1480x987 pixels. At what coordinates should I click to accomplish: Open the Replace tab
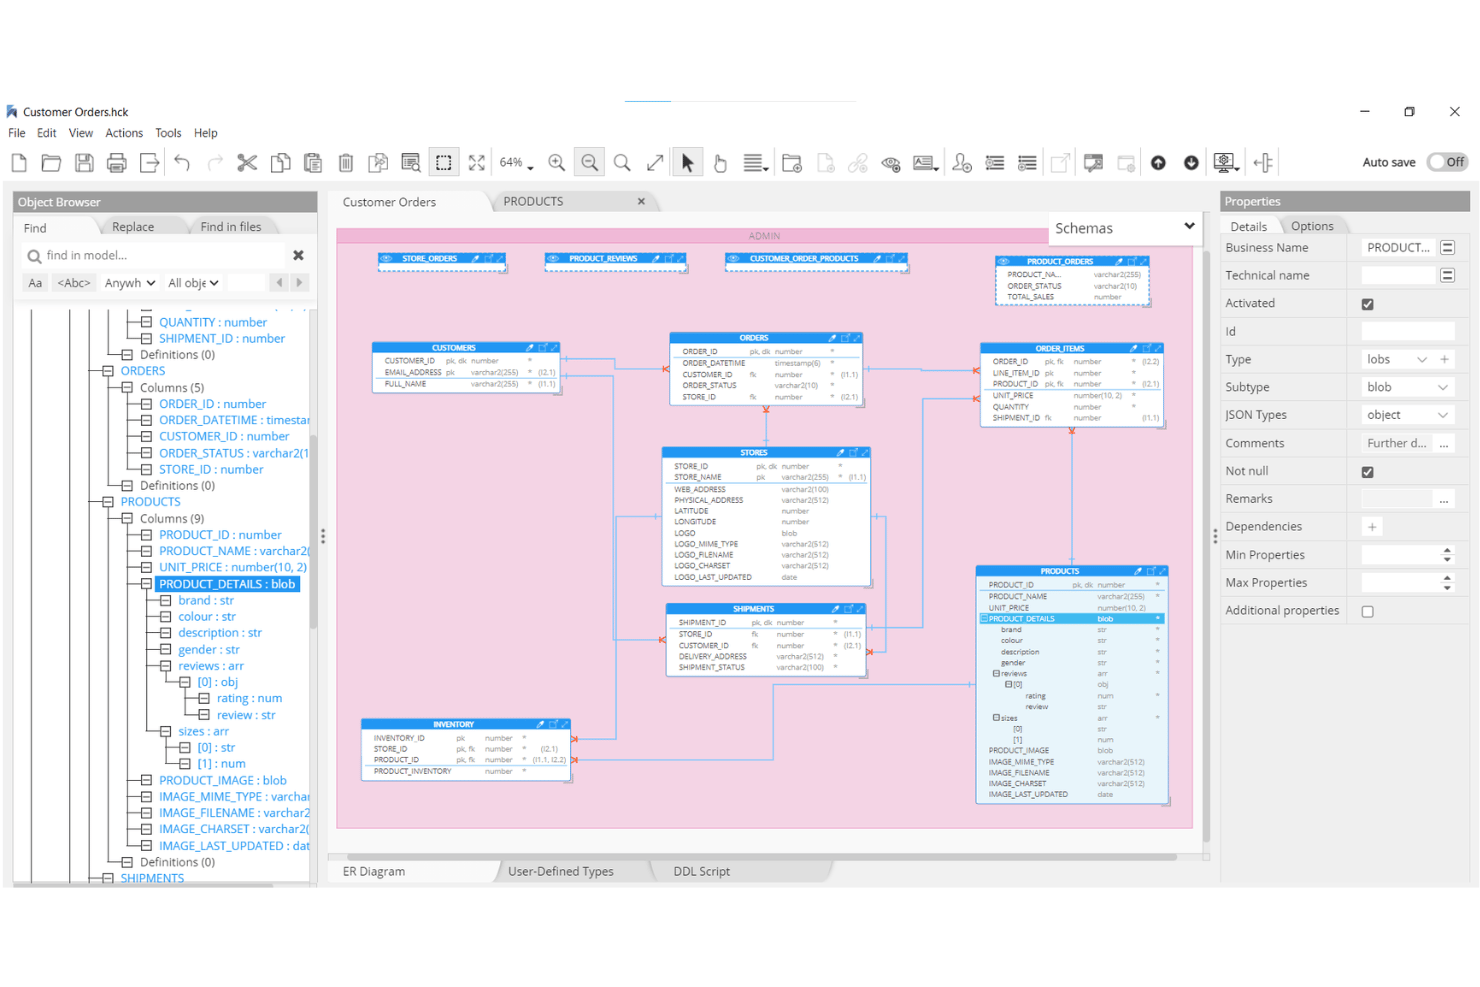[133, 227]
